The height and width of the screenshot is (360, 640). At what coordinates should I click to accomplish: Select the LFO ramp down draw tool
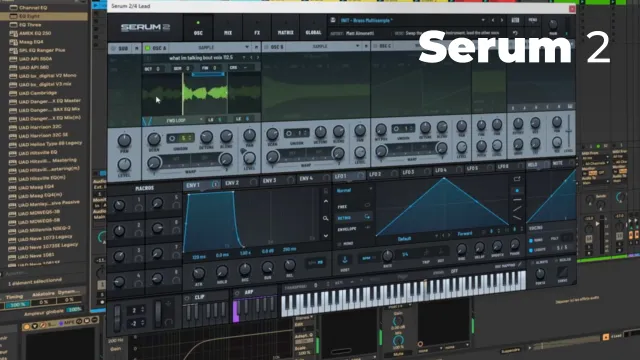[517, 218]
